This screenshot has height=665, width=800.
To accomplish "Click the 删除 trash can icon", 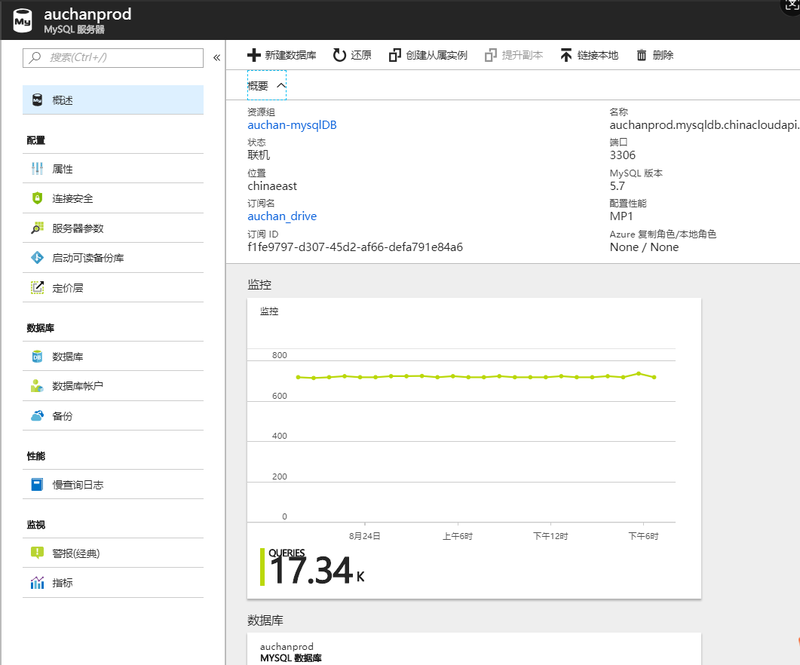I will (641, 55).
